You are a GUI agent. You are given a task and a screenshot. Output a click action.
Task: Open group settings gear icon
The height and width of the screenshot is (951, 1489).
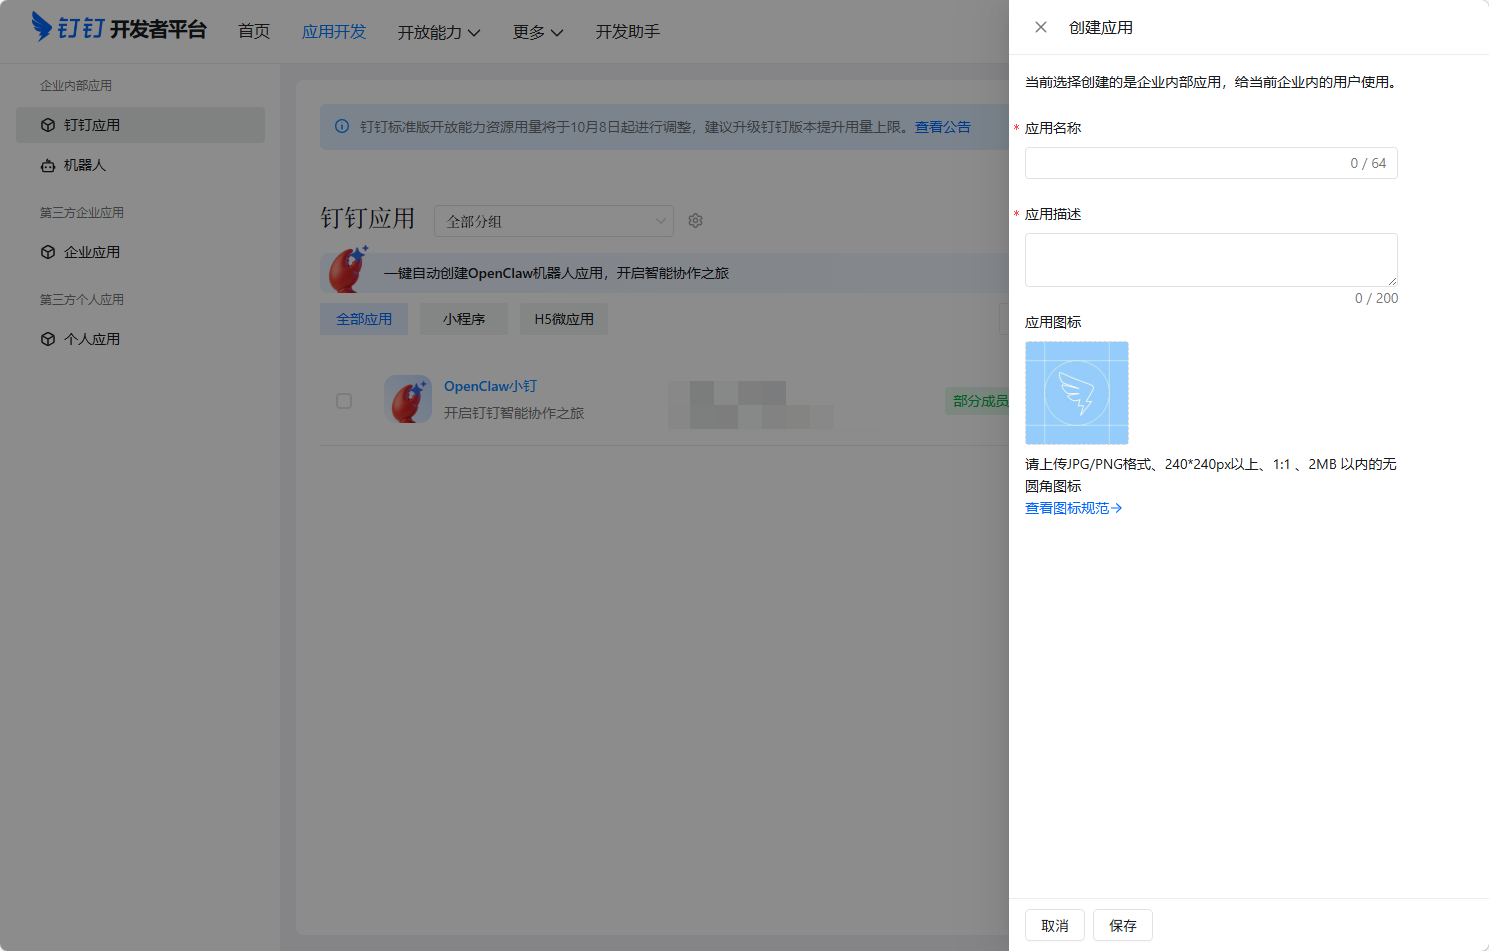pyautogui.click(x=695, y=220)
